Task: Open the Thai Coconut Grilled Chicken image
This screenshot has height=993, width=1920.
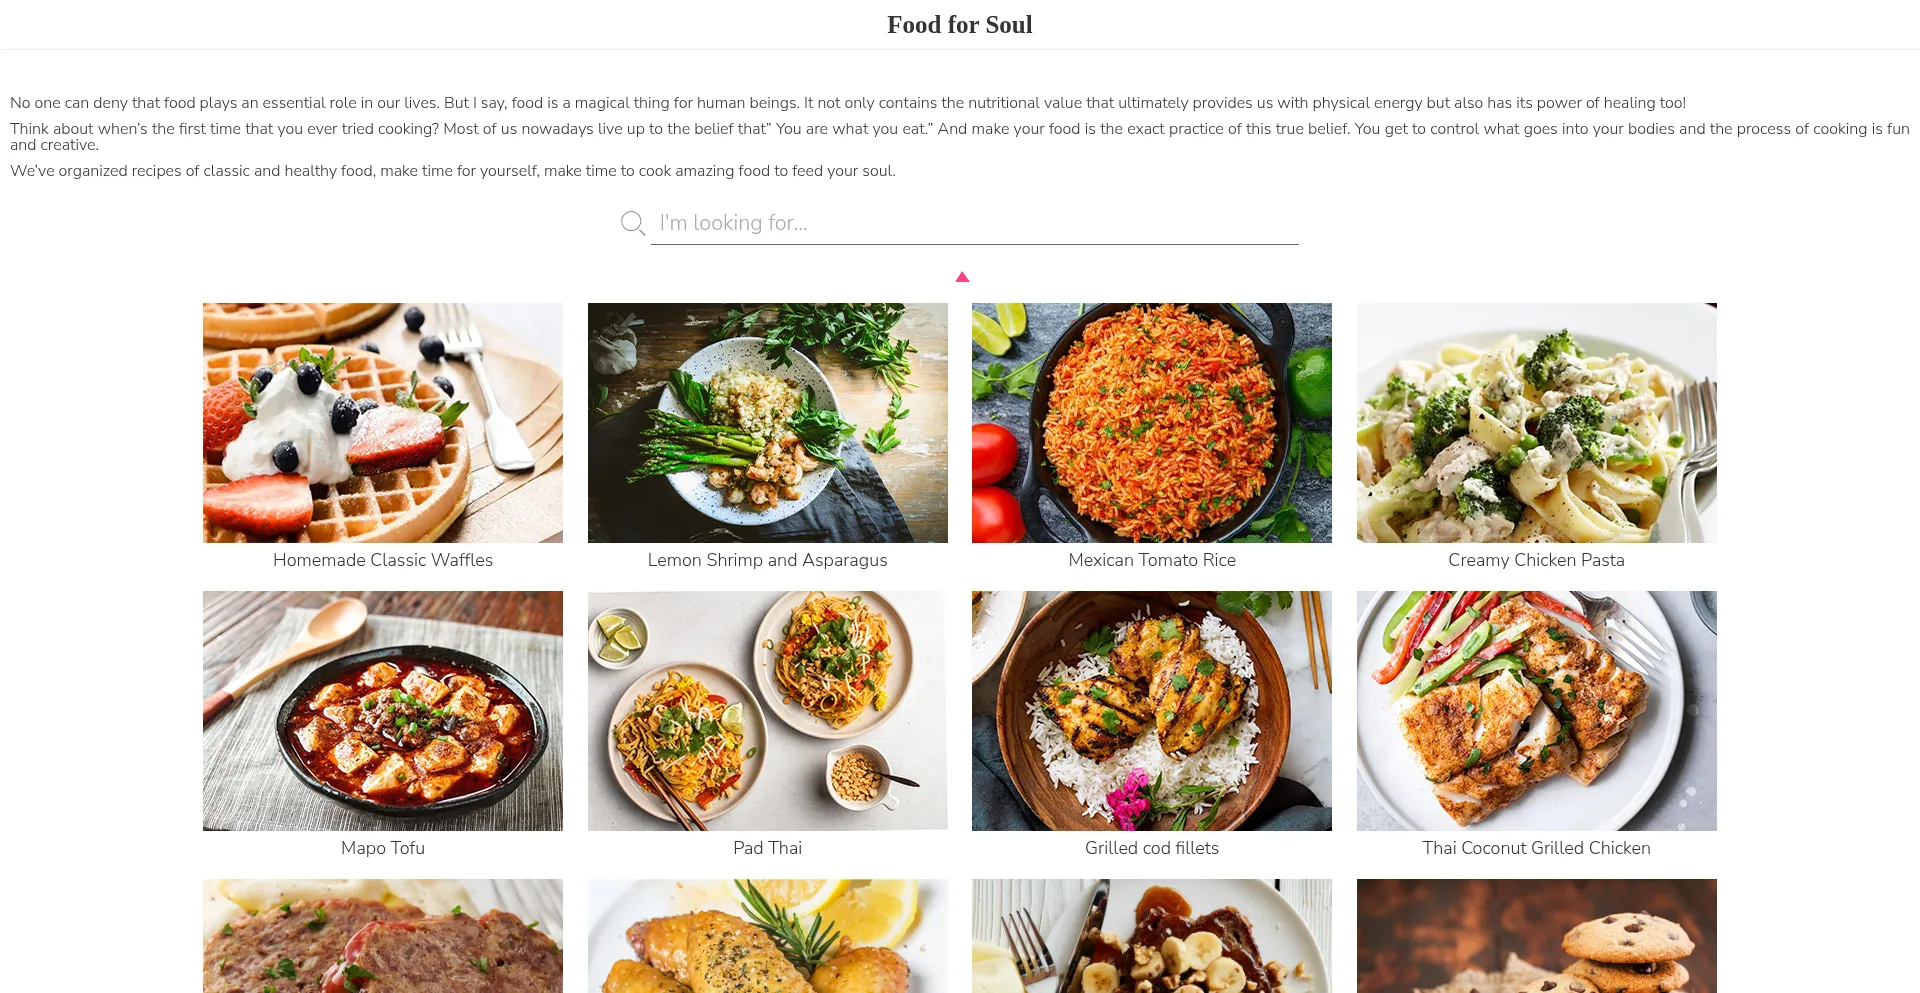Action: point(1537,711)
